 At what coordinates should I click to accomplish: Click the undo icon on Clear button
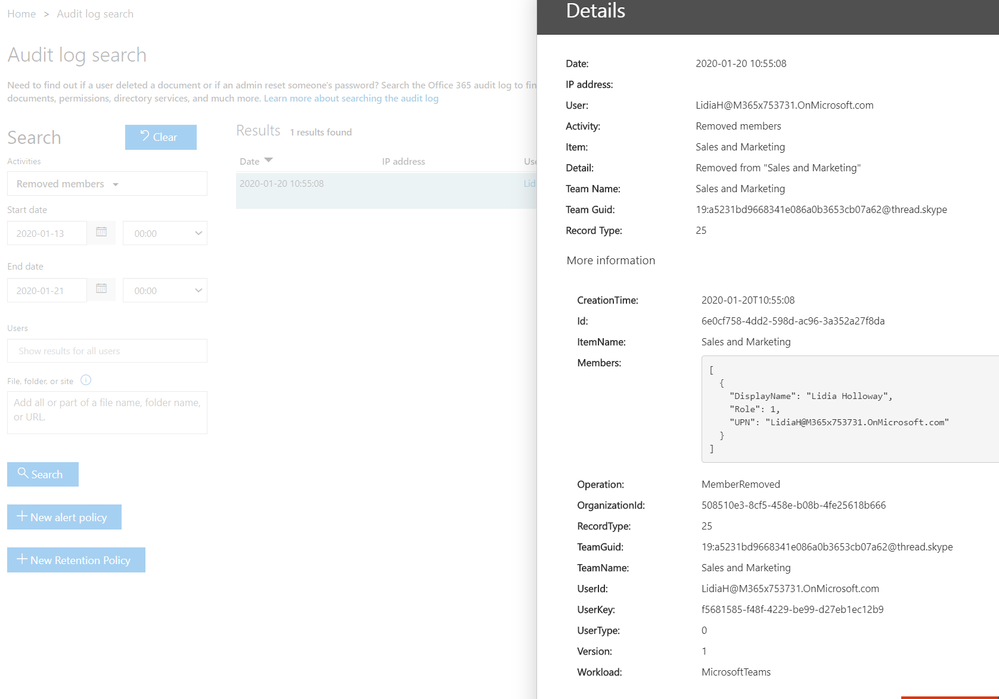tap(145, 136)
